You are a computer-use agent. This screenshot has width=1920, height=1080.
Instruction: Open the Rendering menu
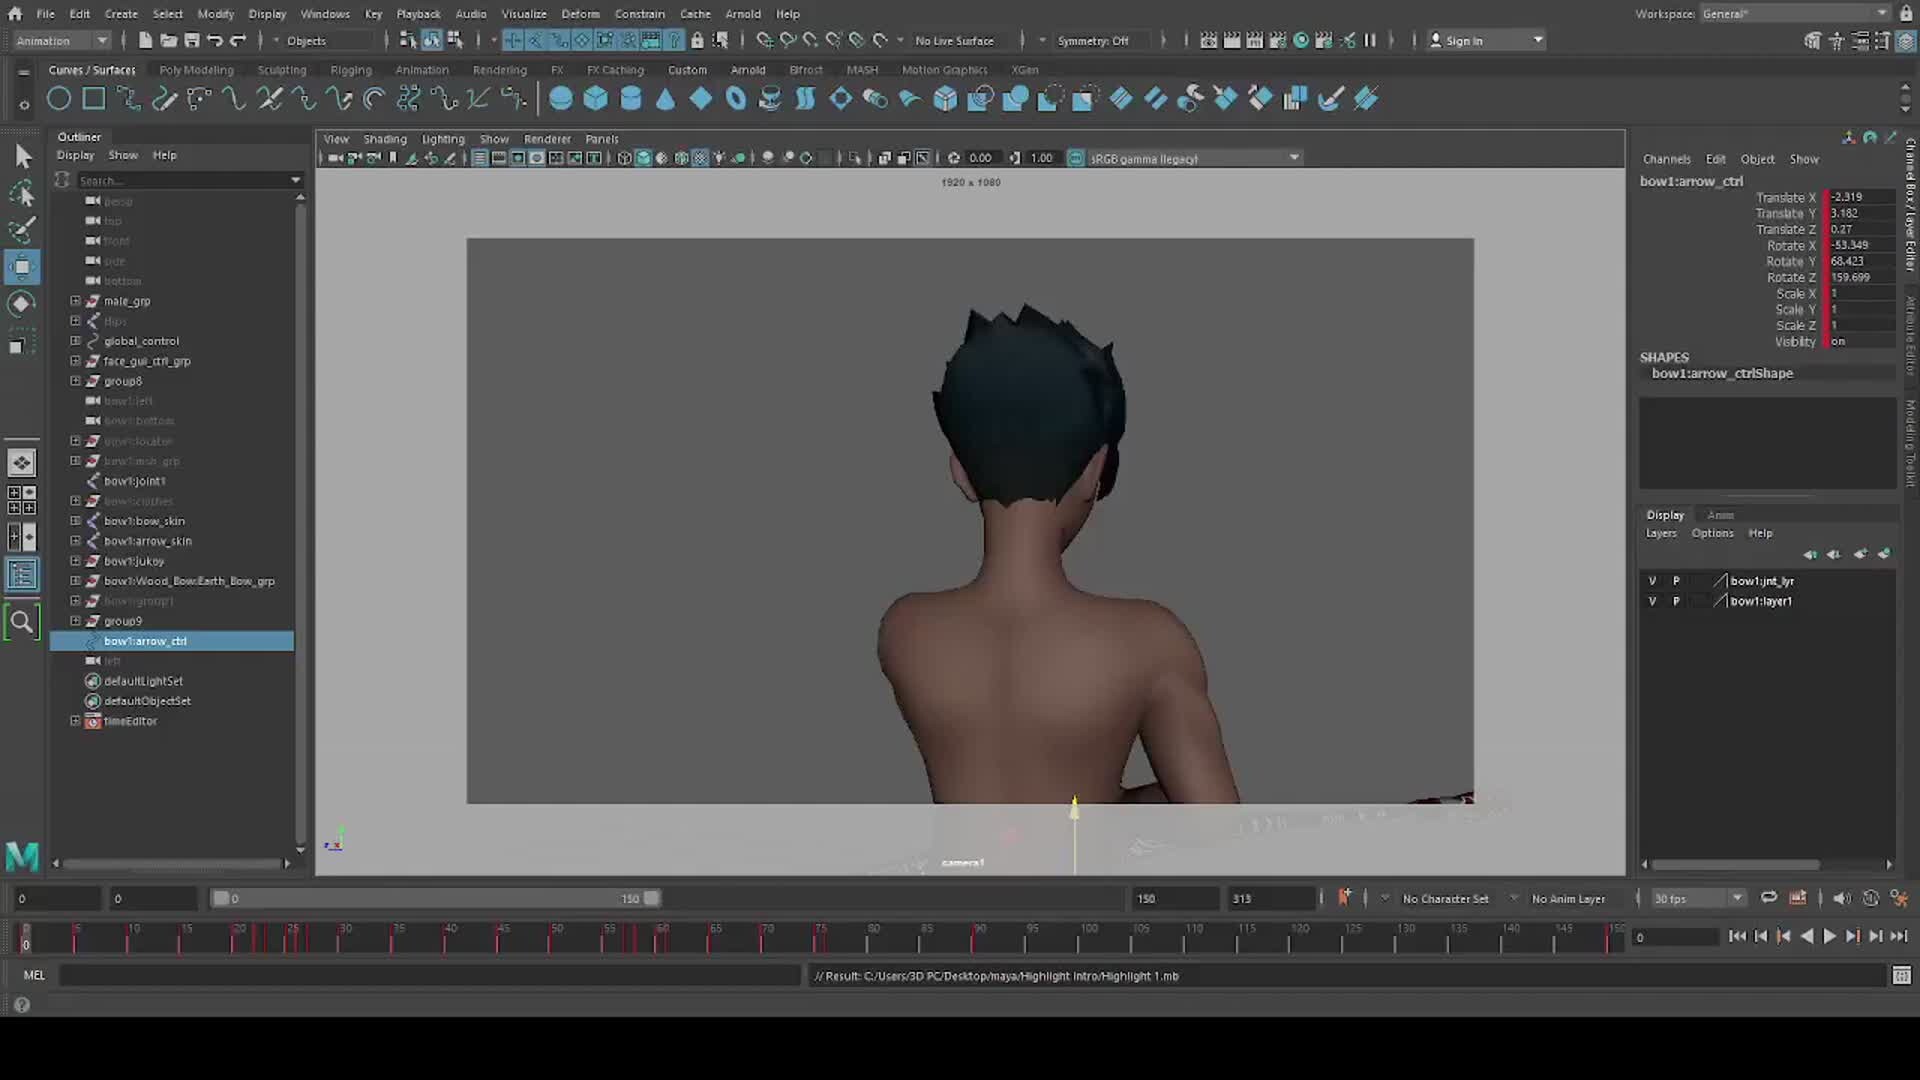[500, 69]
